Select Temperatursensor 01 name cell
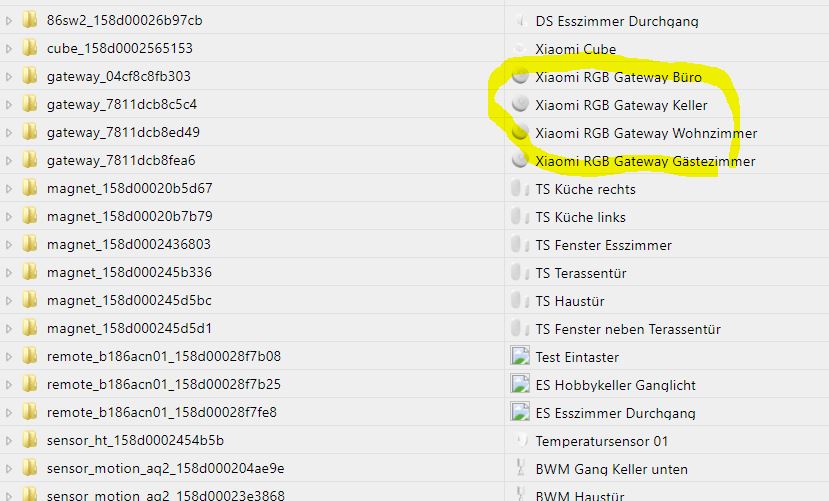 602,441
